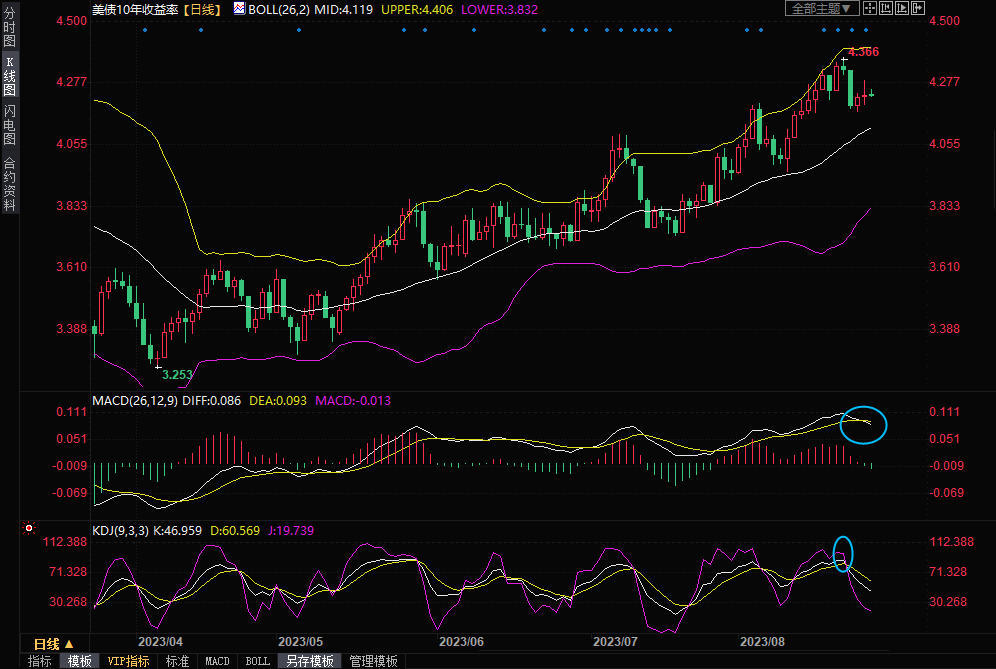Click the first blue event dot above the chart
996x669 pixels.
[x=145, y=29]
